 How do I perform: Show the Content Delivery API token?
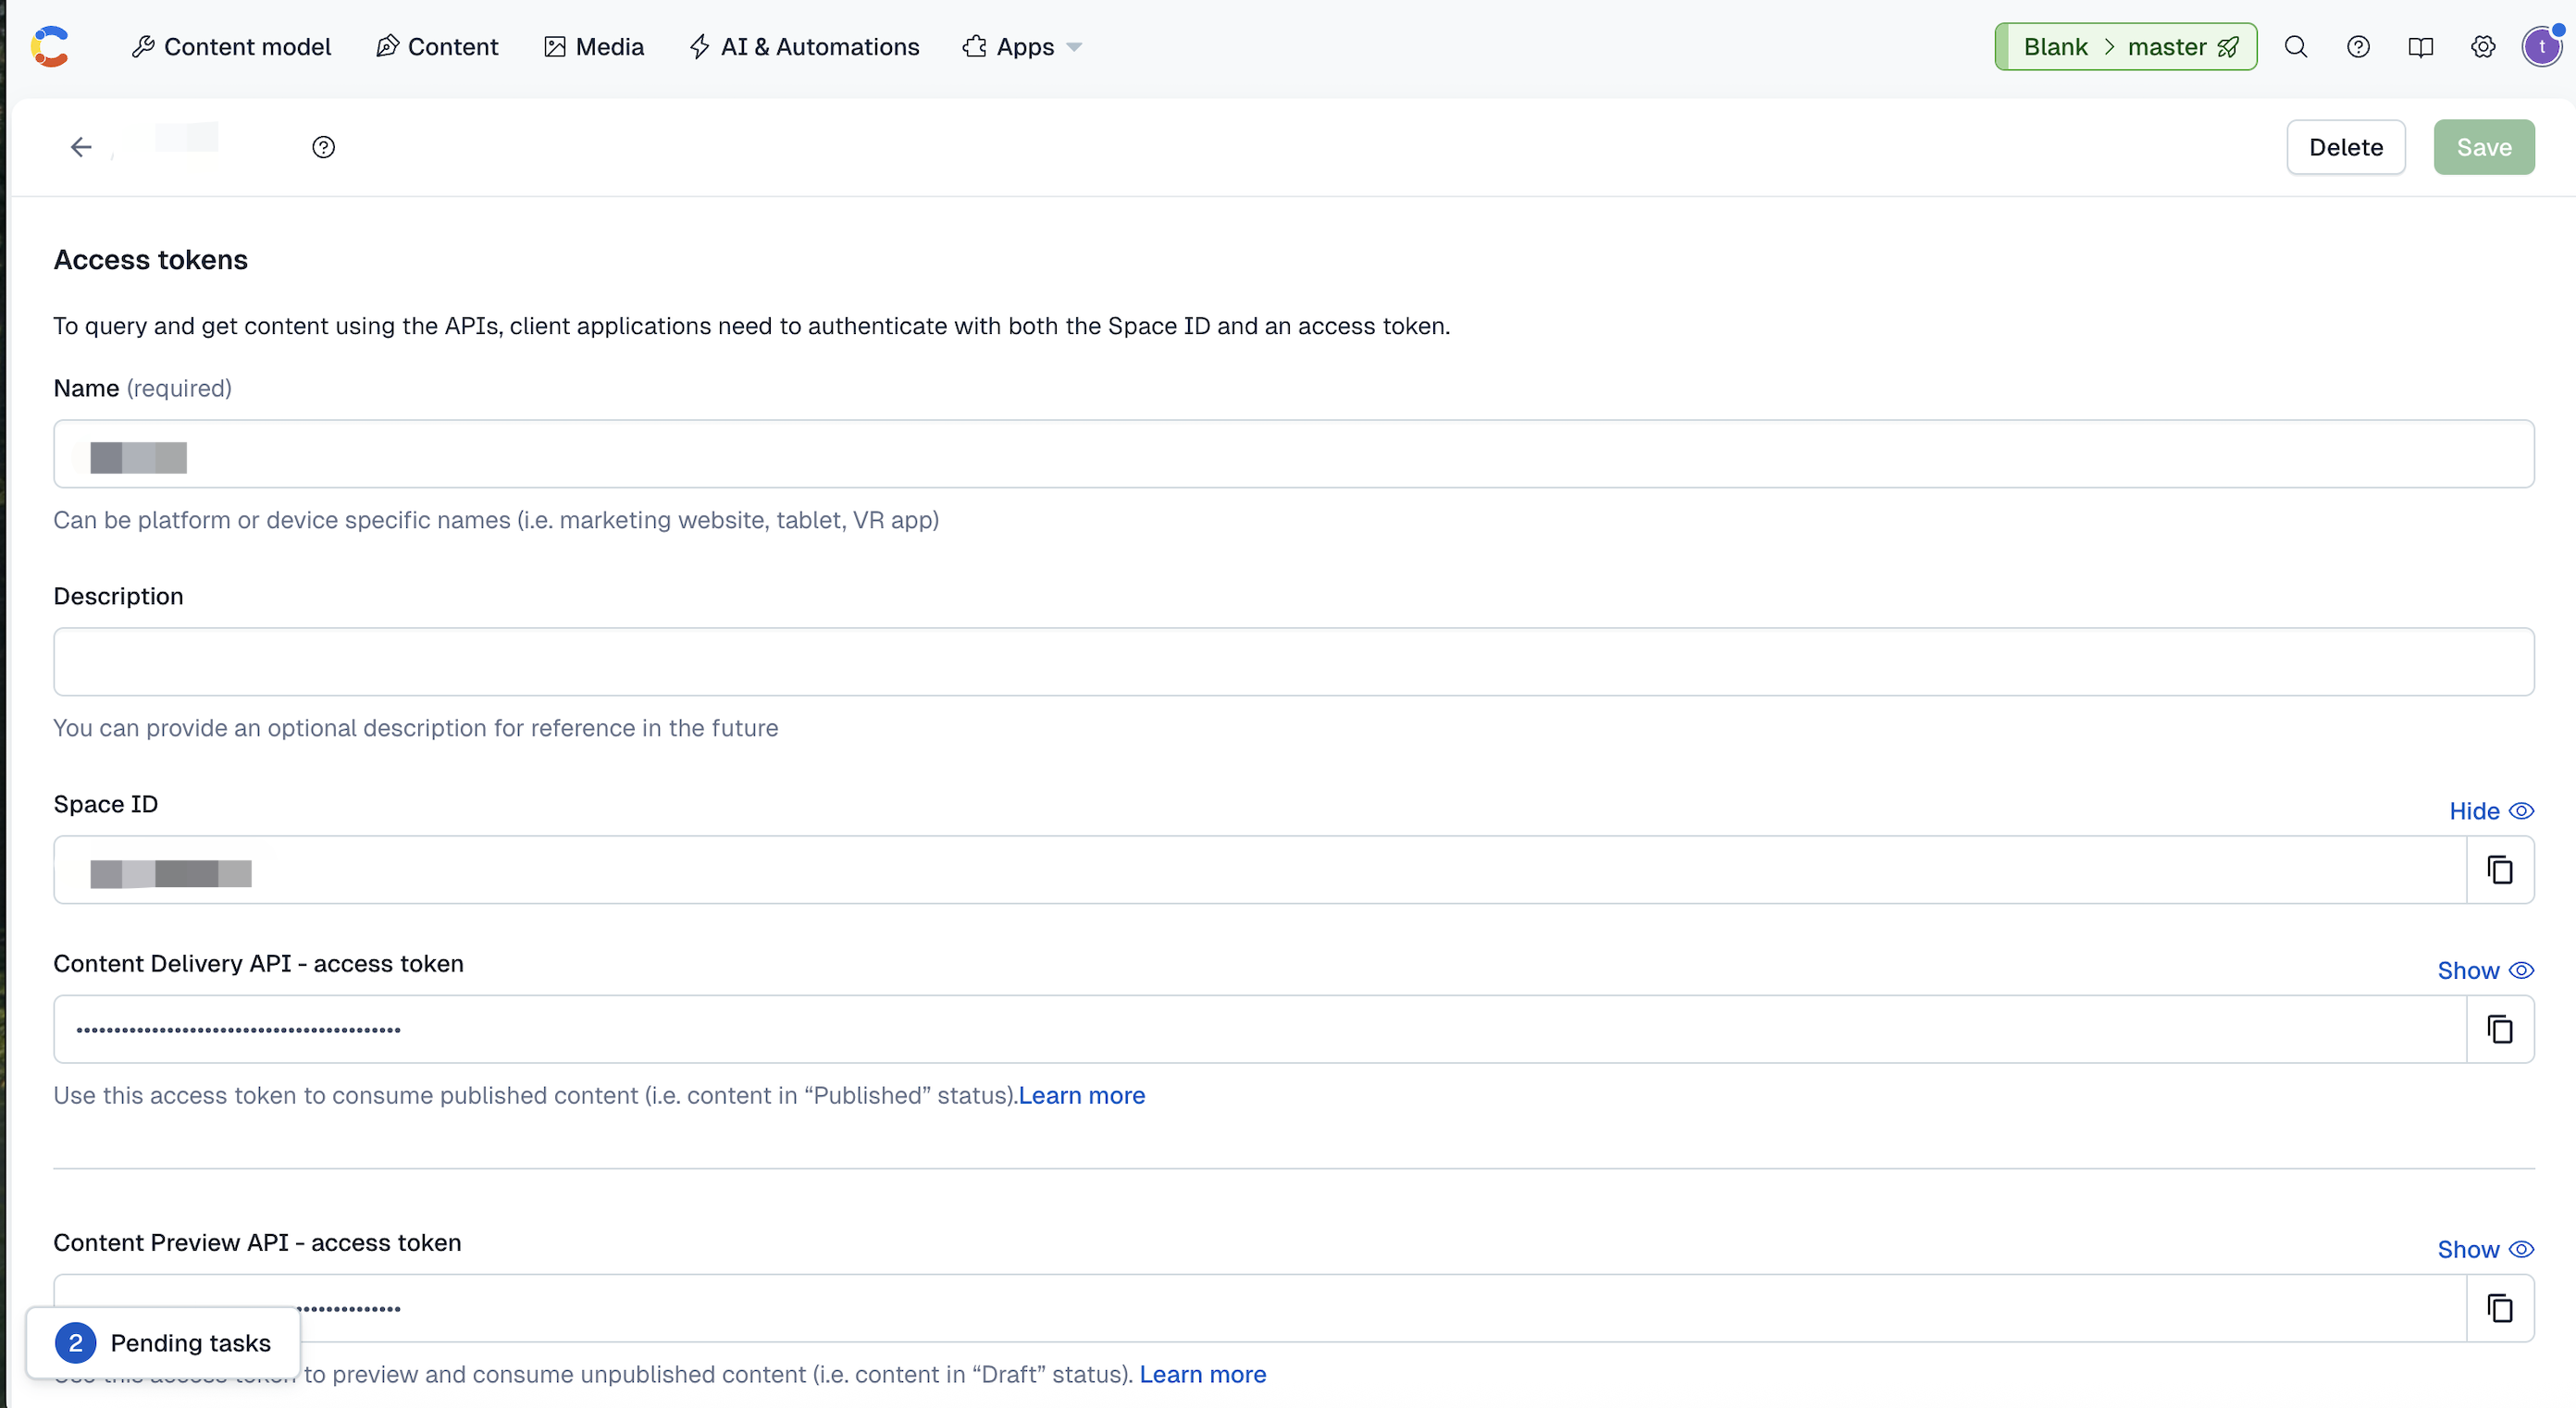[2484, 970]
